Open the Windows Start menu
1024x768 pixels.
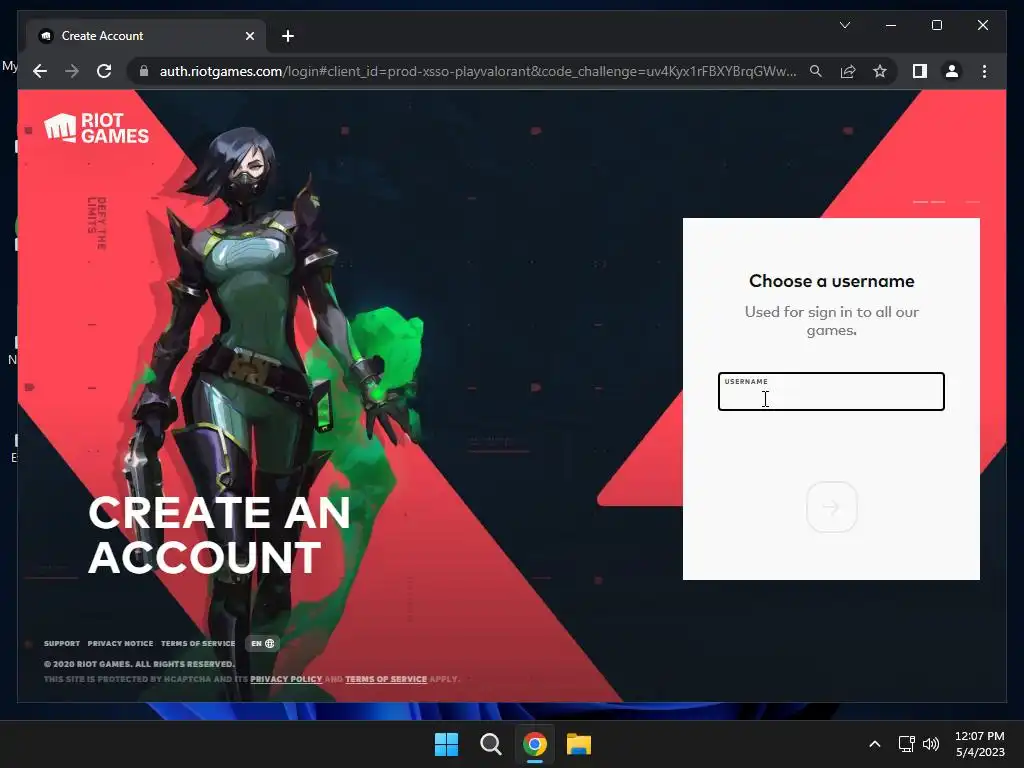click(447, 744)
